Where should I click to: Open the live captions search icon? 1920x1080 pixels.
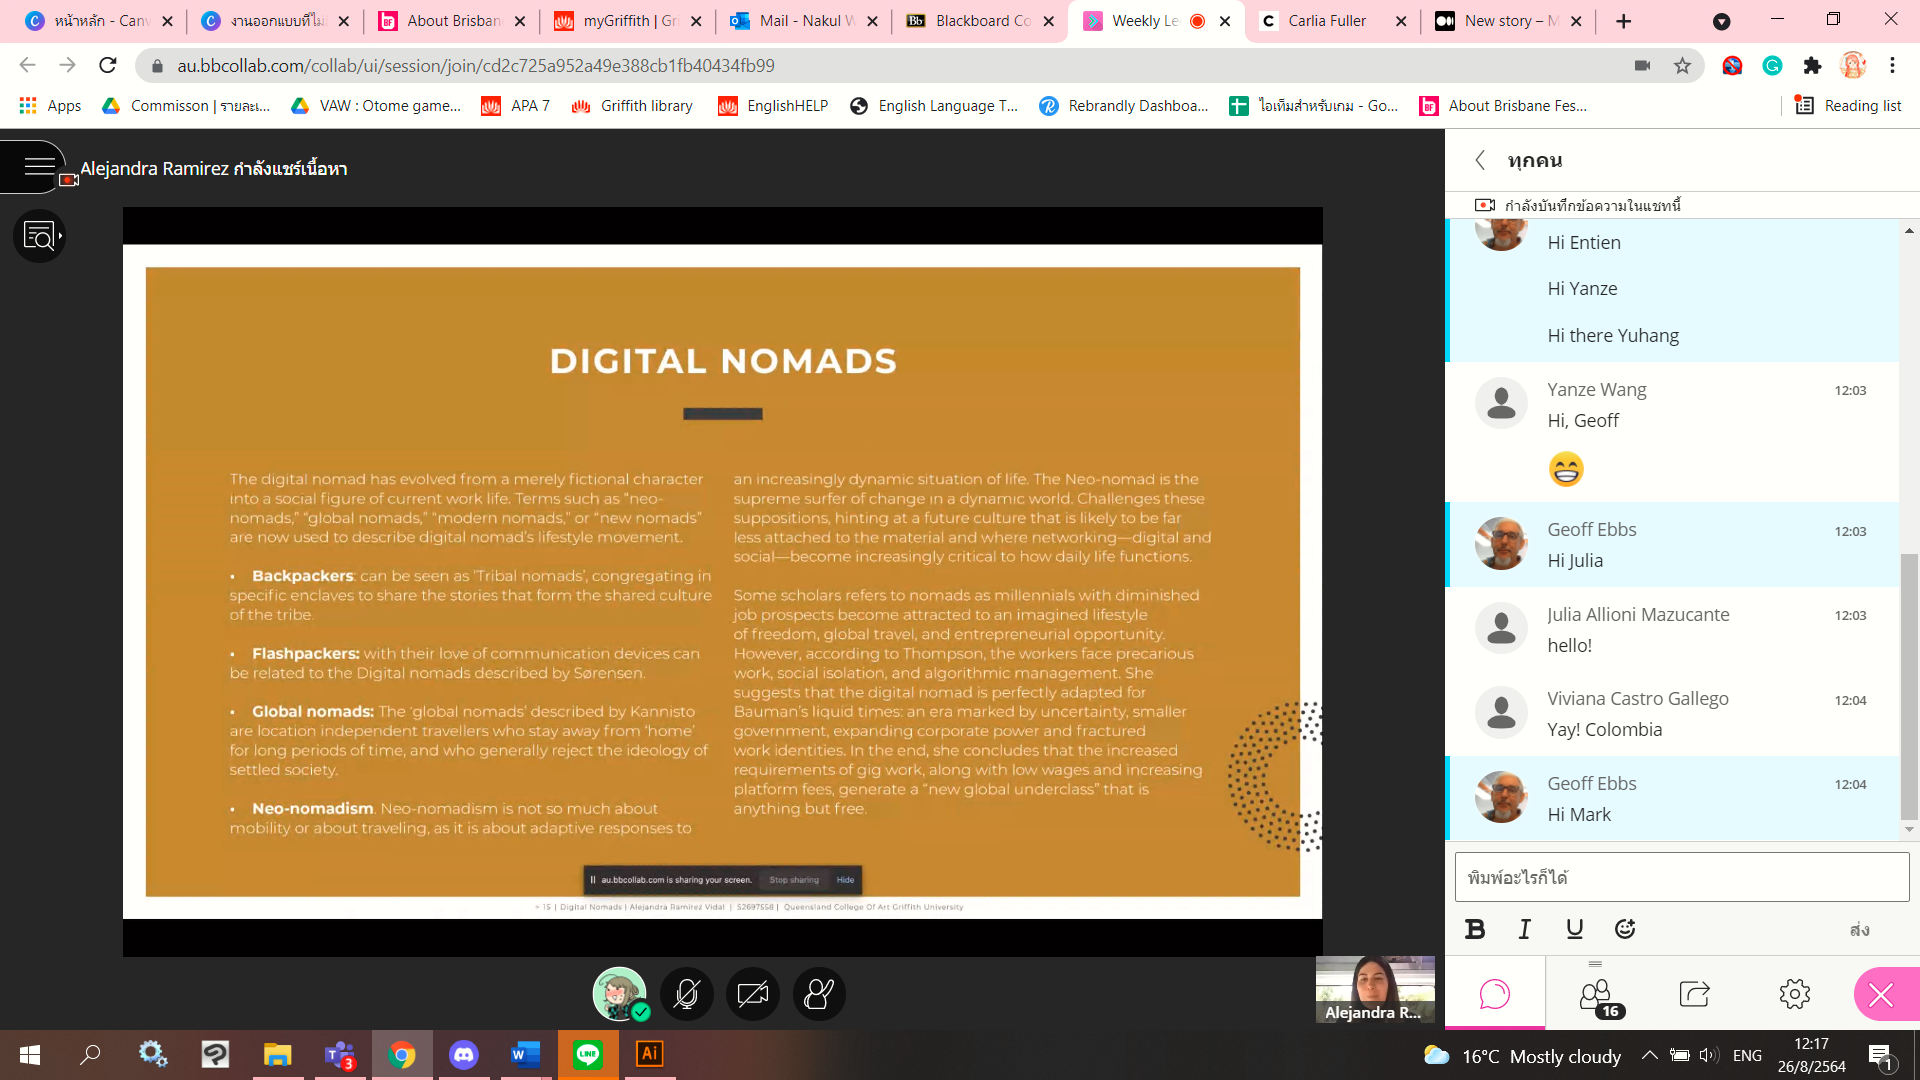click(39, 236)
